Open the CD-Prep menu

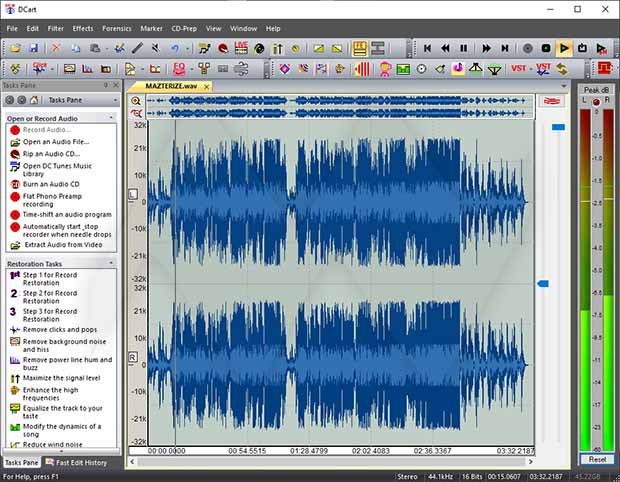pyautogui.click(x=184, y=28)
